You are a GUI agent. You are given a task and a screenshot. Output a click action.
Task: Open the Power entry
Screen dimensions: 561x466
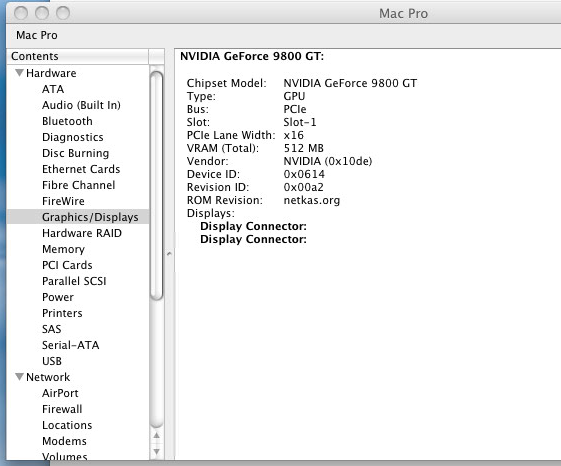(x=58, y=297)
